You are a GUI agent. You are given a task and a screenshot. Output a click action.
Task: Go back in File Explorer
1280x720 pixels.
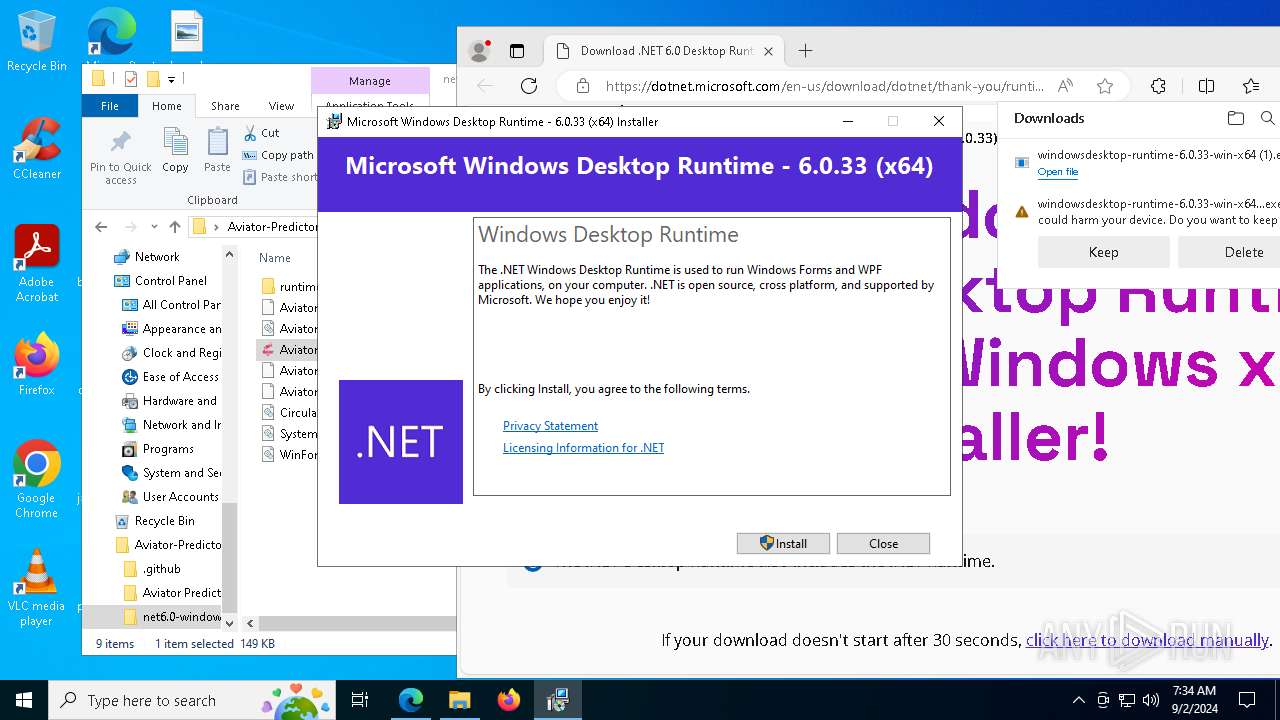101,227
